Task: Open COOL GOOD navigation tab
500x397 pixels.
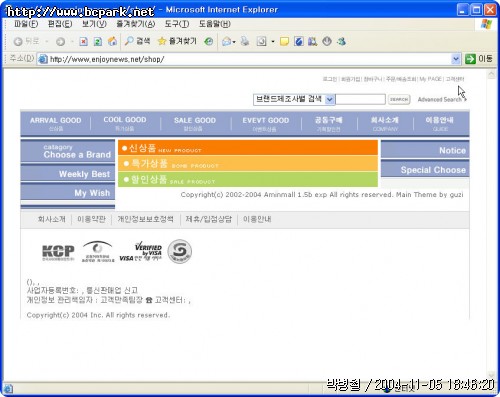Action: (x=125, y=123)
